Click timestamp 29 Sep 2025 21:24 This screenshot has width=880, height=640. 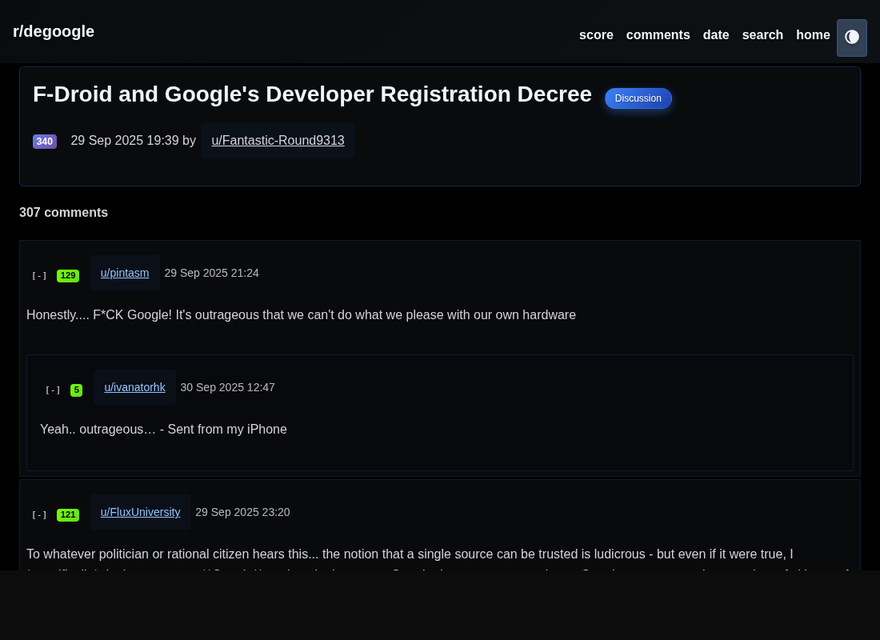212,273
